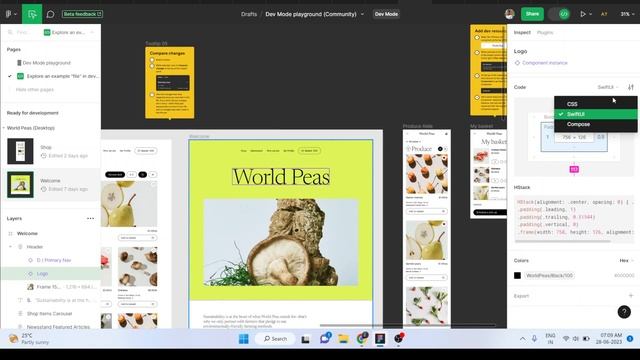
Task: Open the file title dropdown chevron
Action: [x=362, y=14]
